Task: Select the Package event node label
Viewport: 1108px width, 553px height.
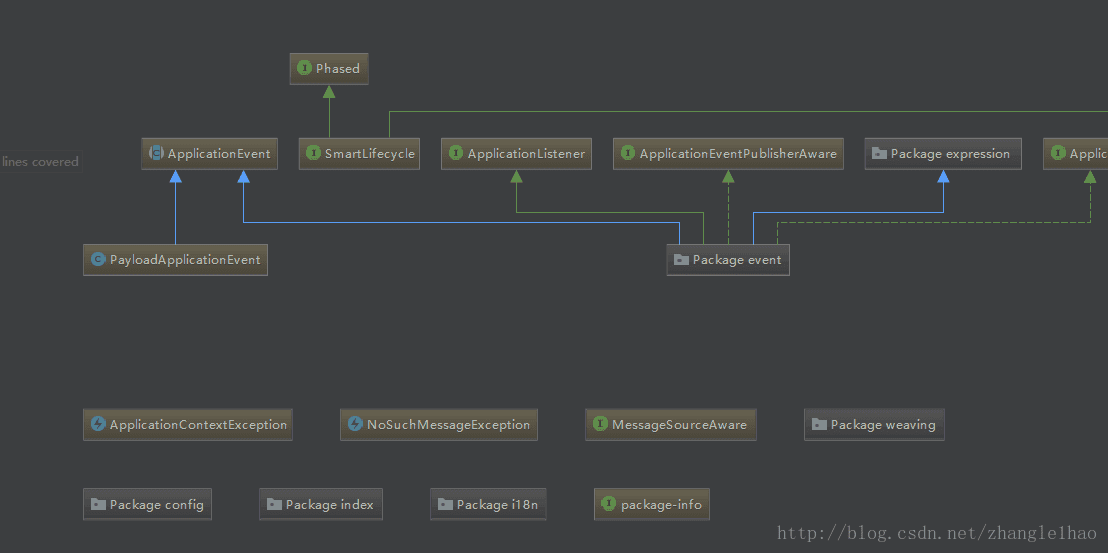Action: [x=737, y=260]
